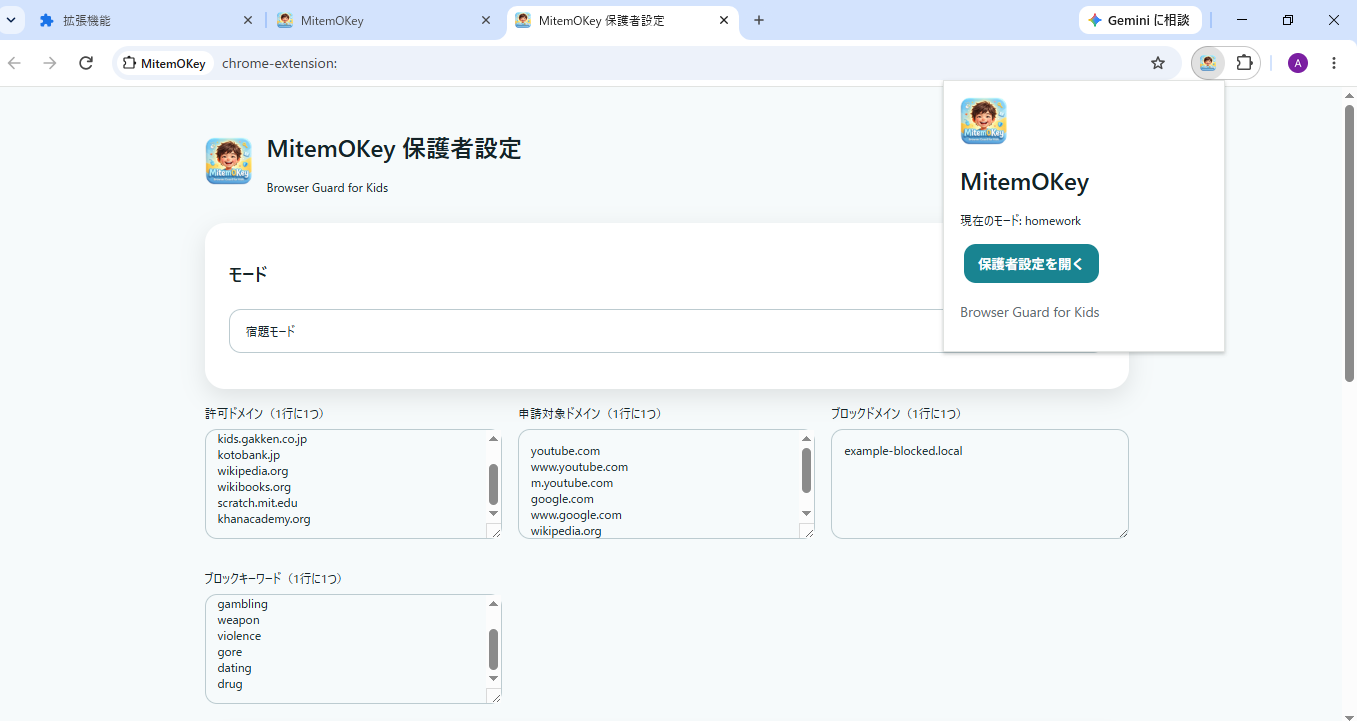1357x721 pixels.
Task: Click the m.youtube.com entry
Action: [572, 483]
